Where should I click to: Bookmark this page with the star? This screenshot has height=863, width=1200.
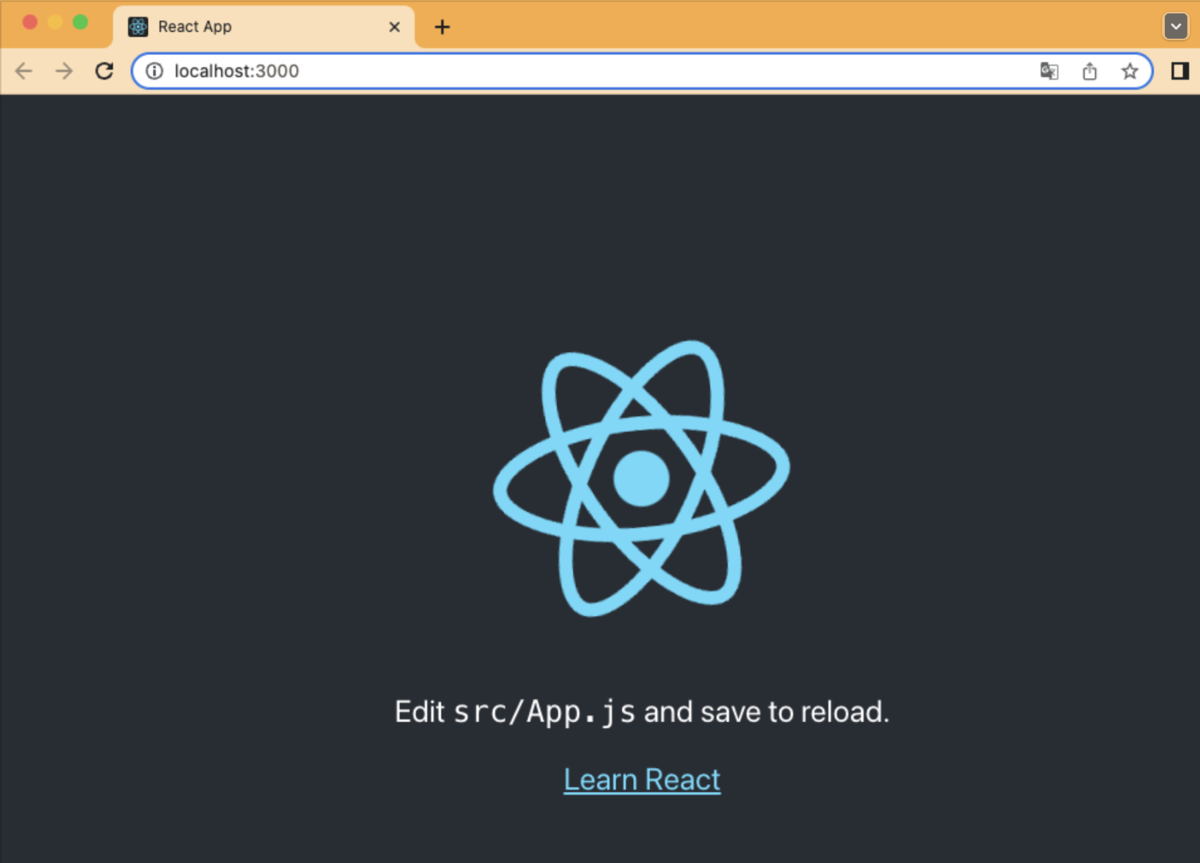click(1130, 71)
